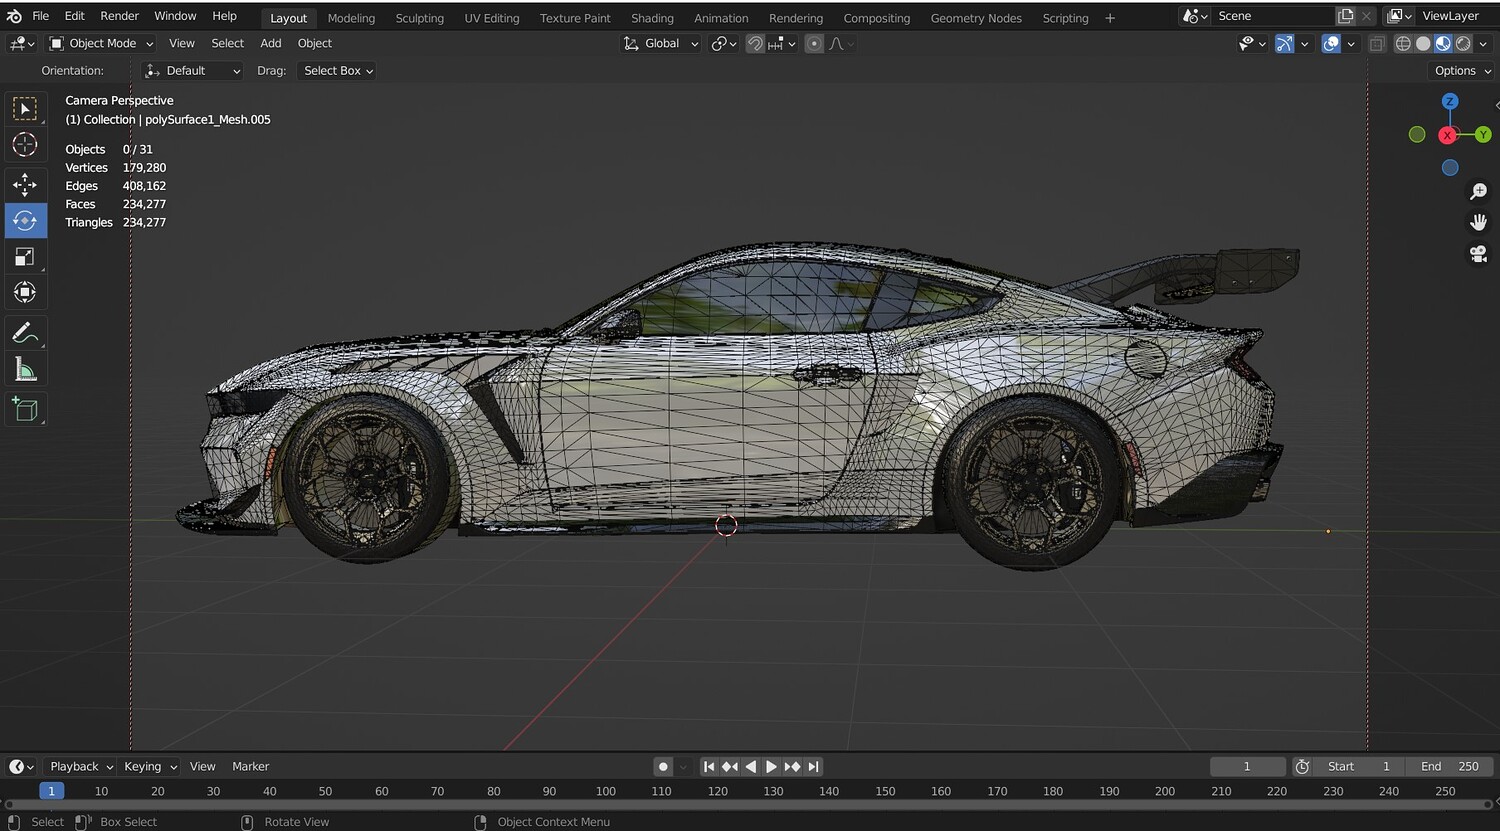Screen dimensions: 1500x831
Task: Jump to the next keyframe
Action: pos(792,767)
